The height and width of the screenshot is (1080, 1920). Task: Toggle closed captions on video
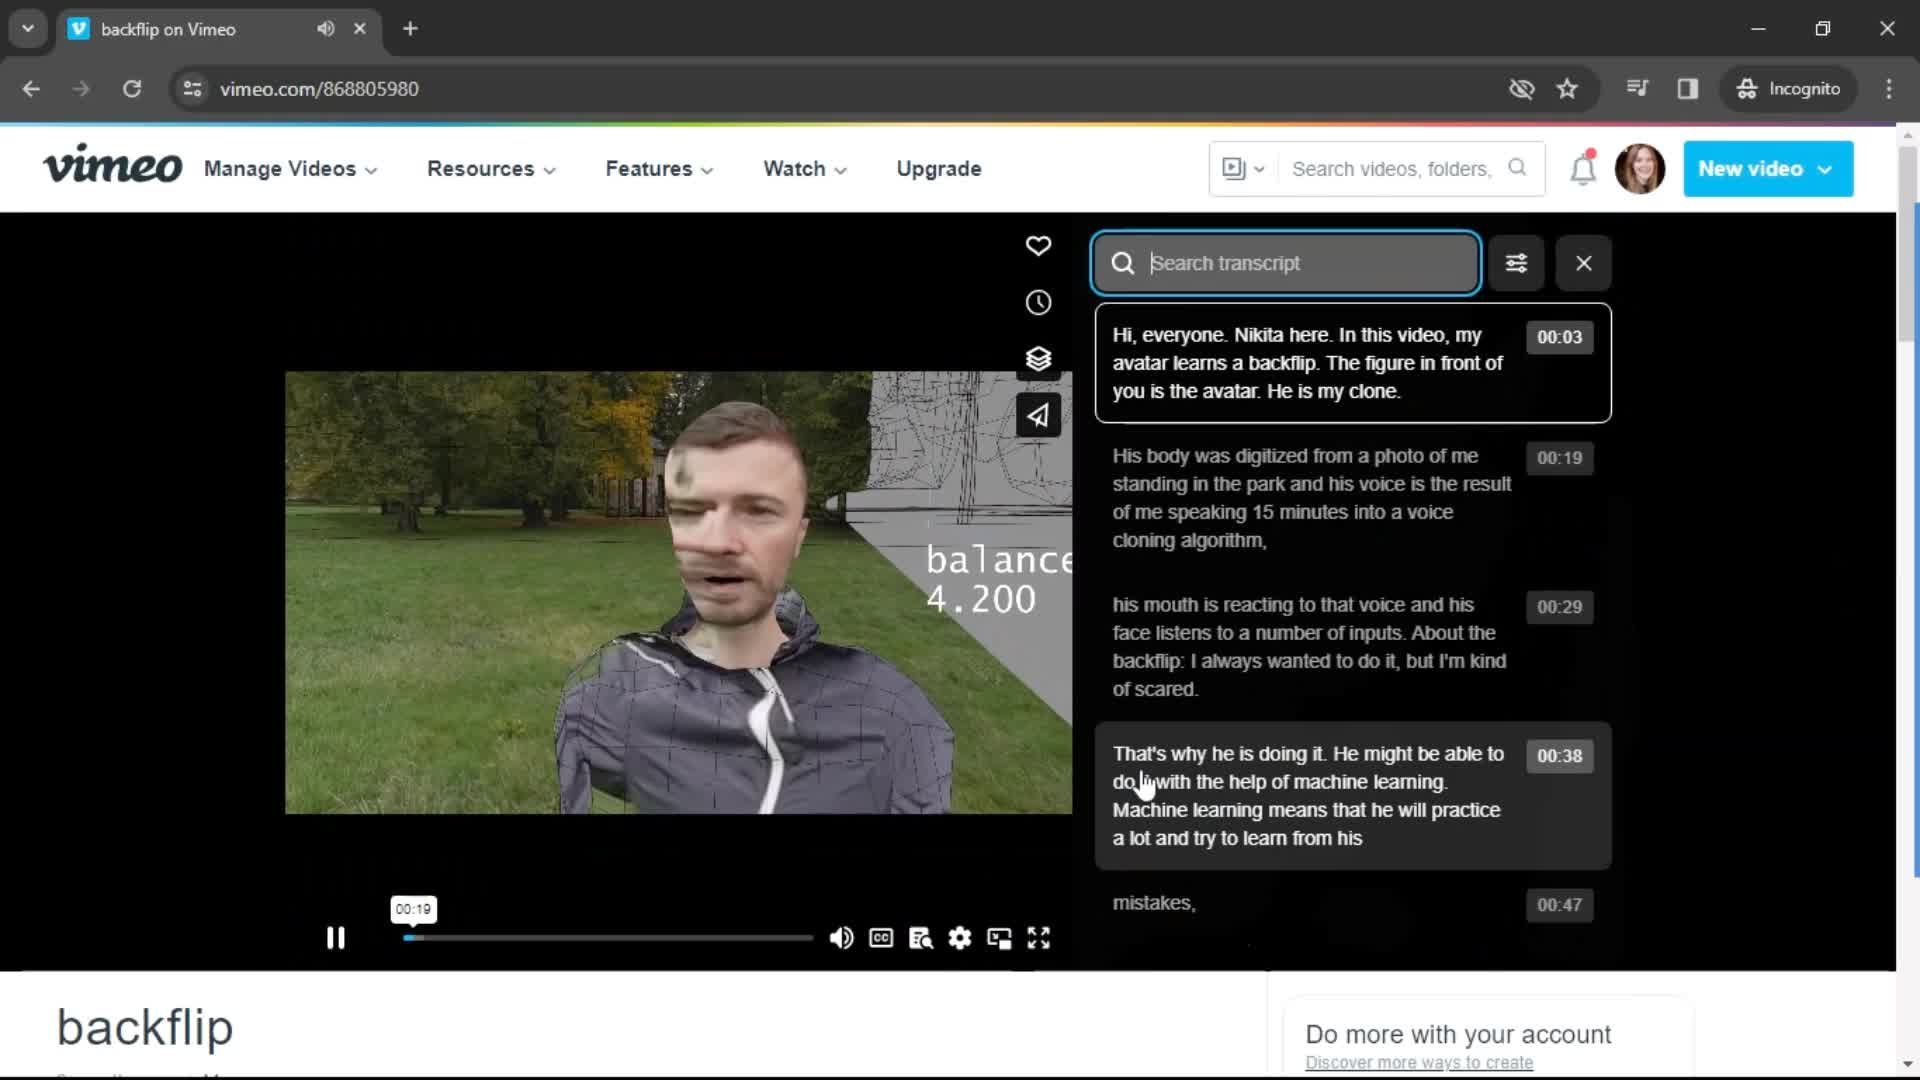coord(881,938)
